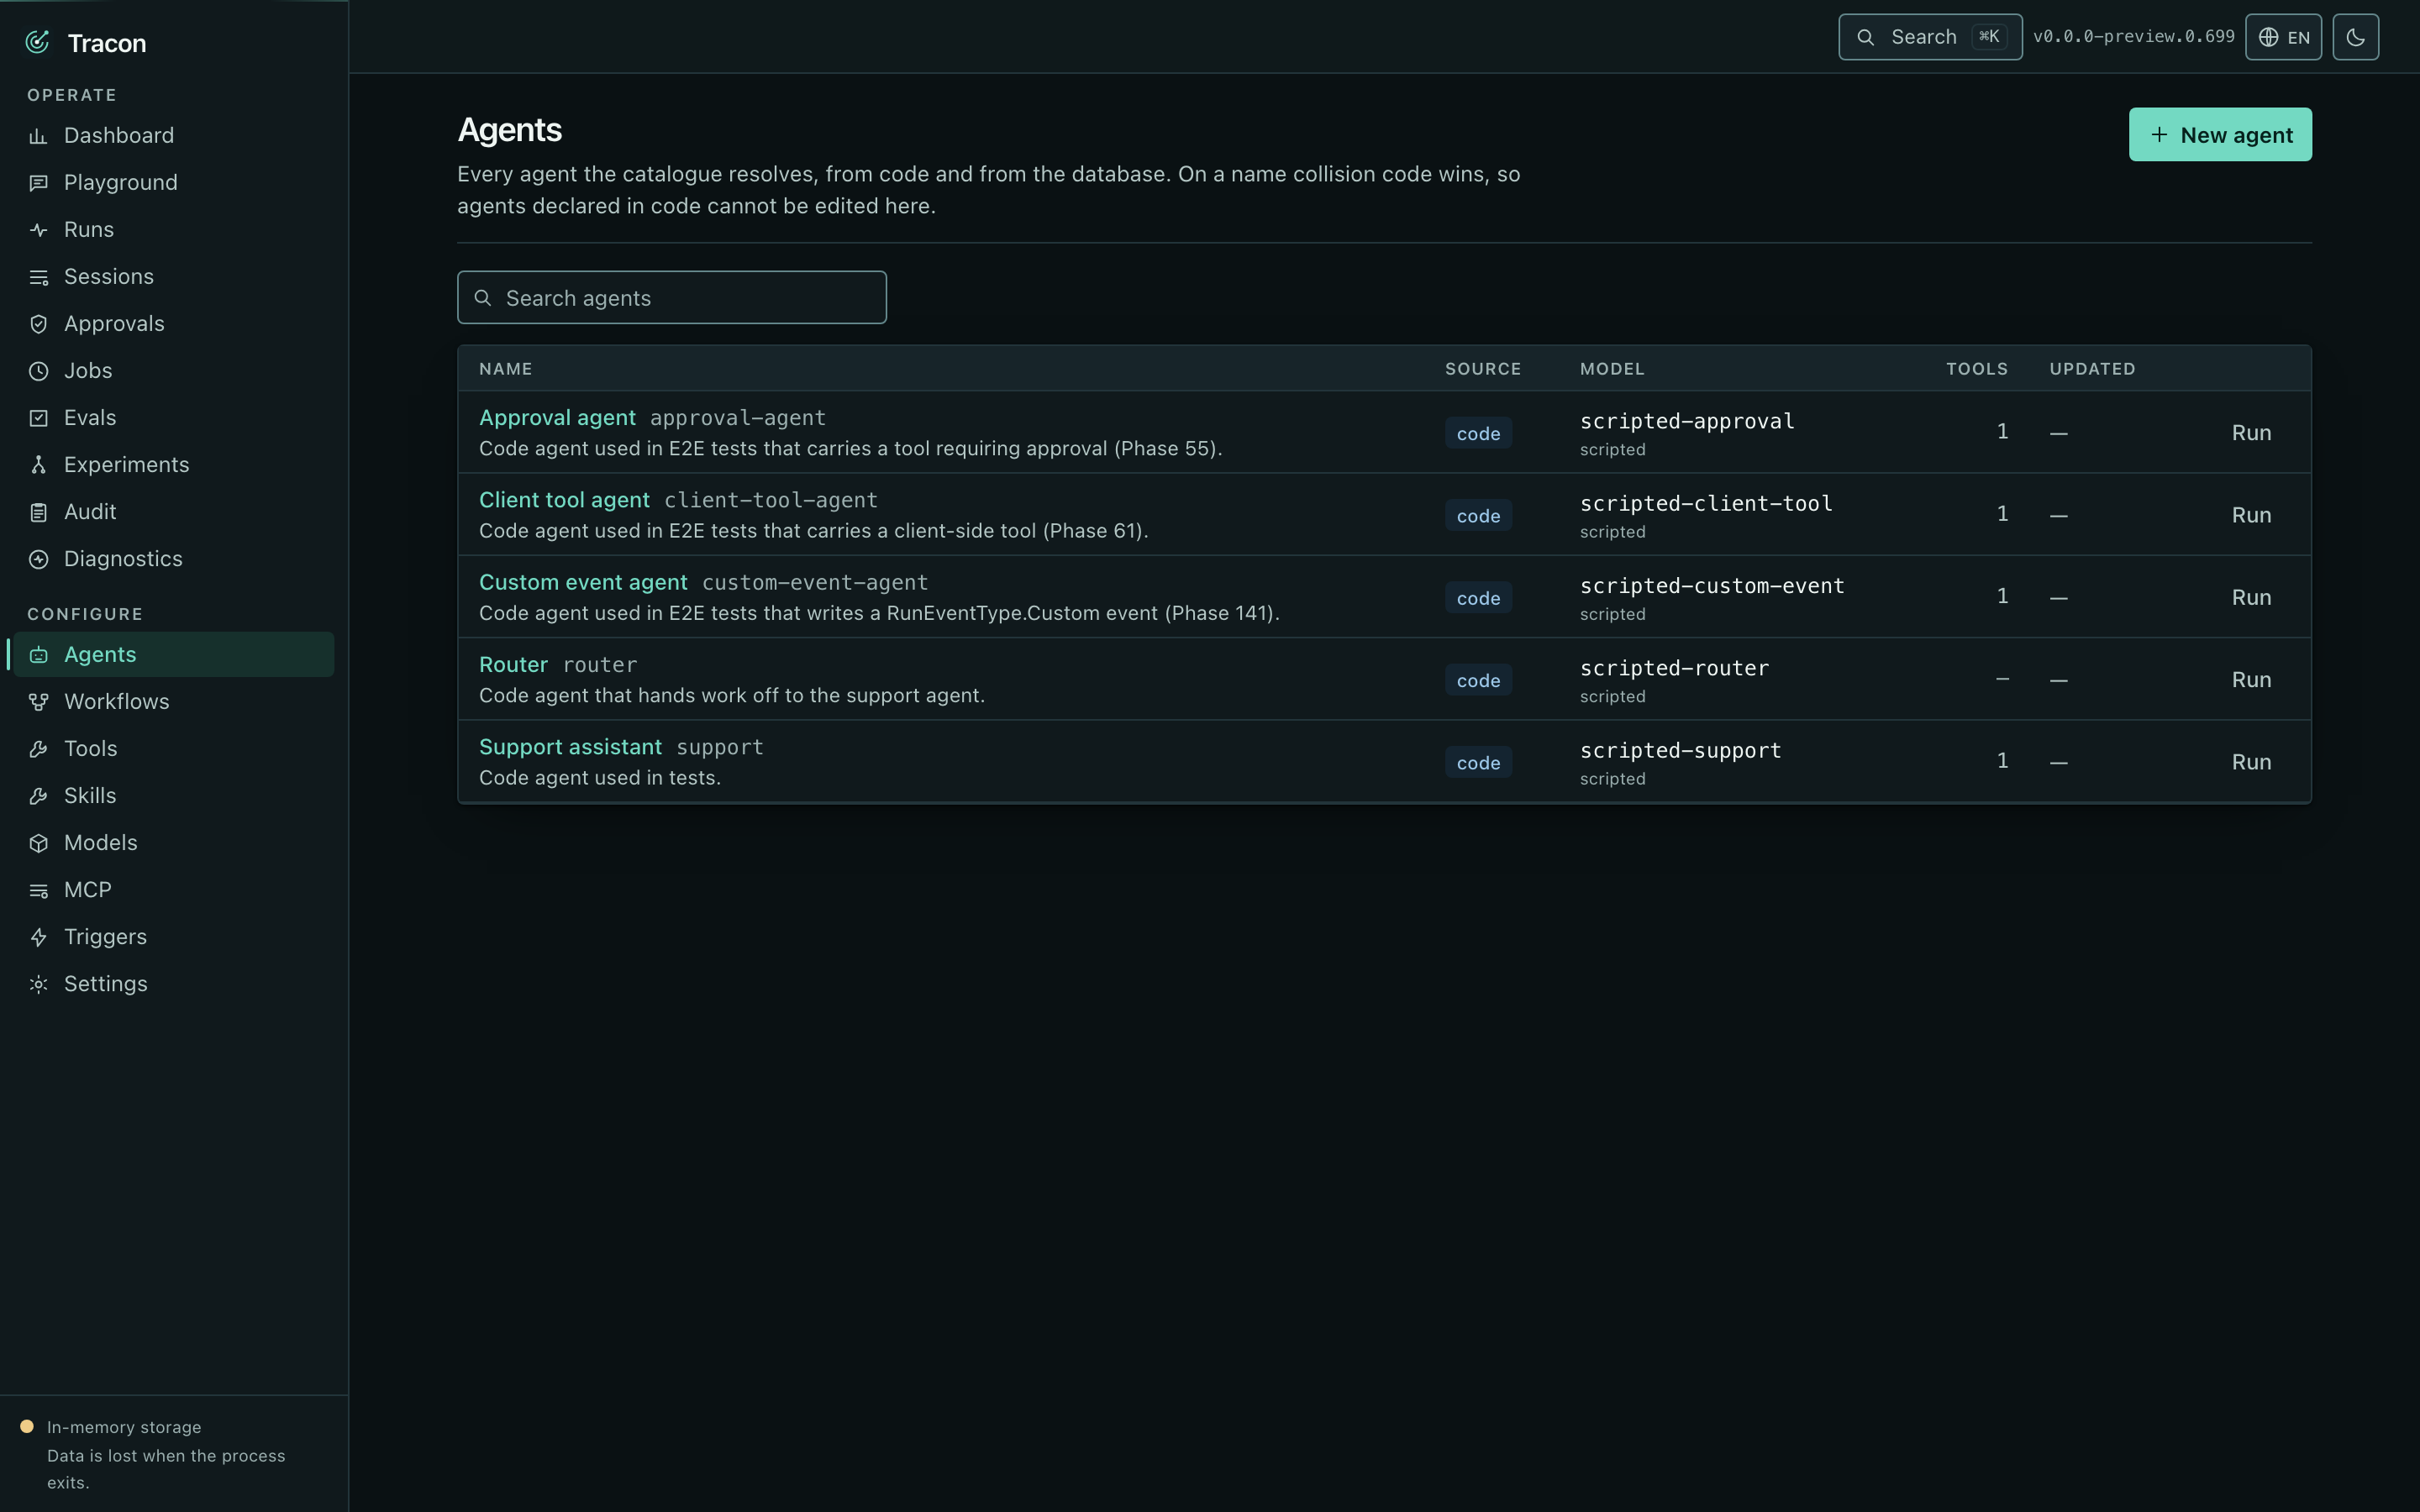Click the version v0.0.0-preview.0.699 text
2420x1512 pixels.
(x=2133, y=36)
